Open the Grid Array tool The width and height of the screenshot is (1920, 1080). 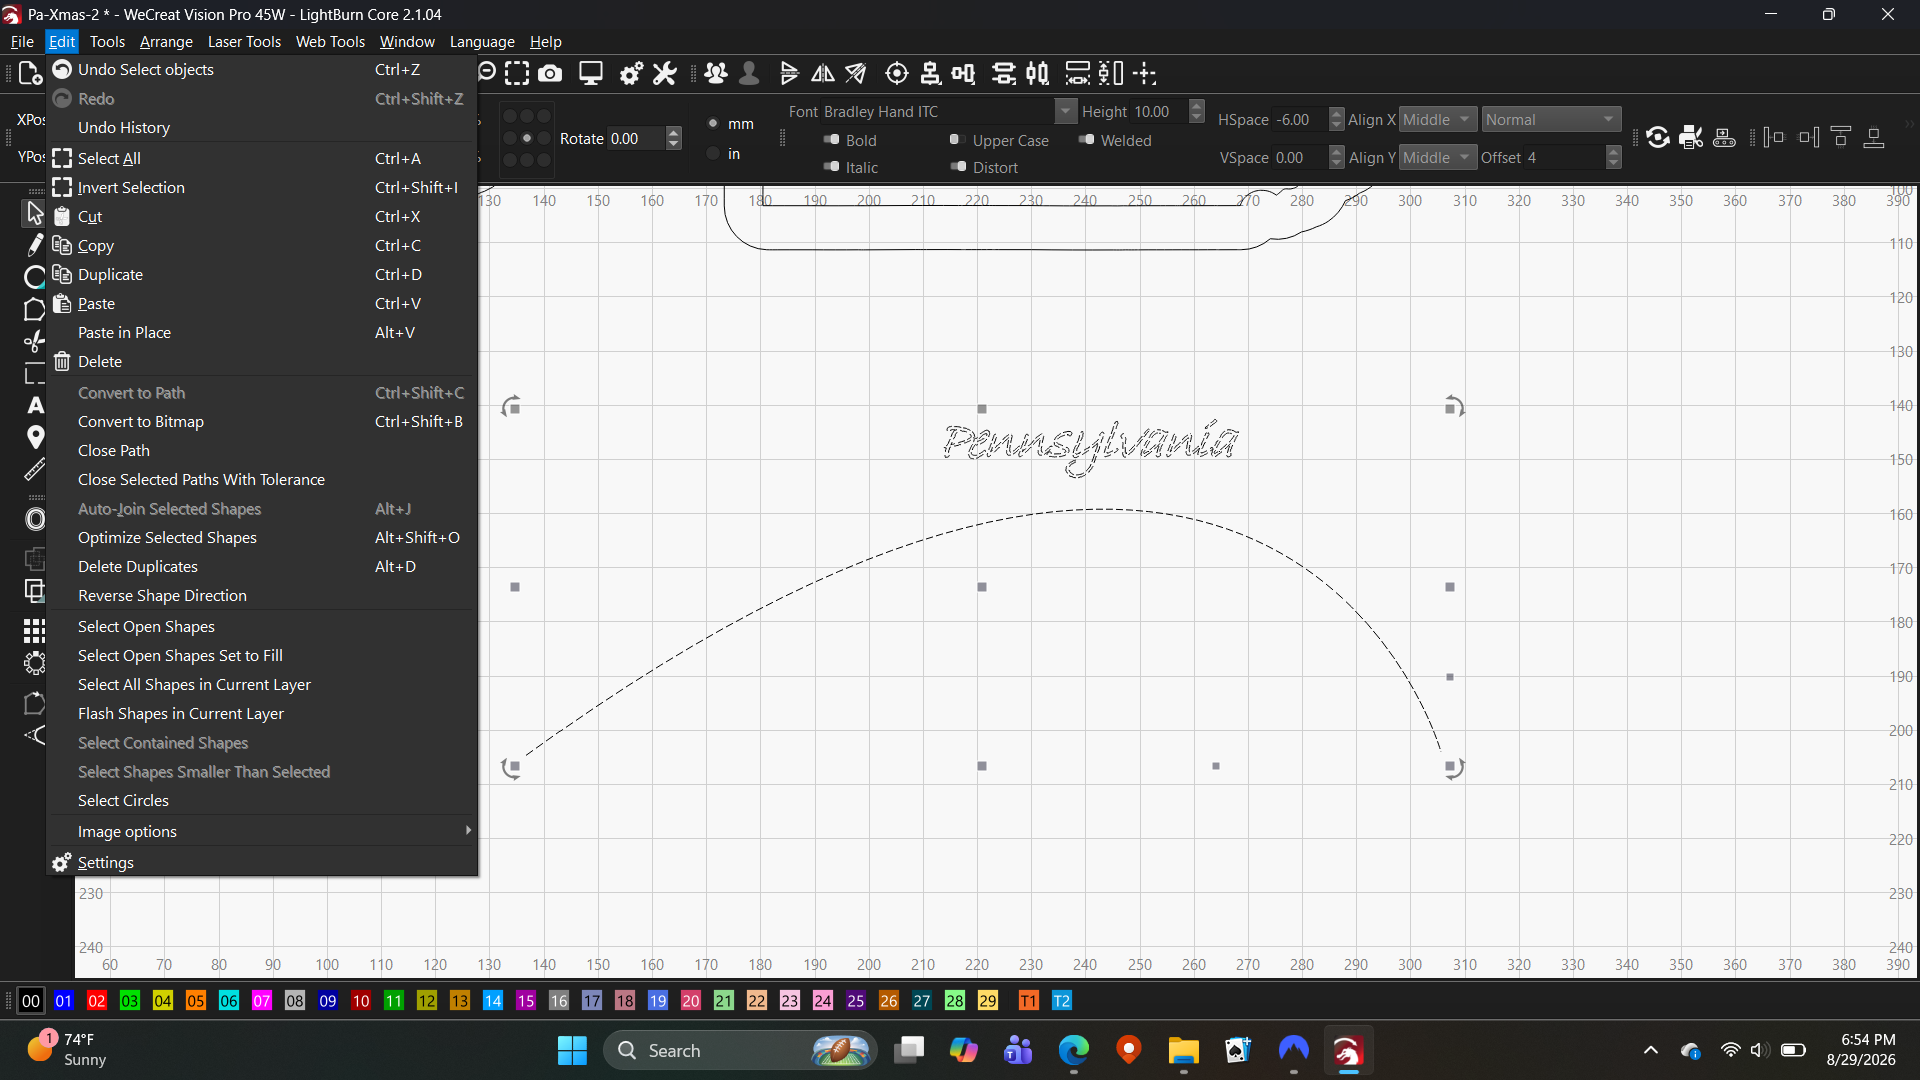(x=35, y=630)
